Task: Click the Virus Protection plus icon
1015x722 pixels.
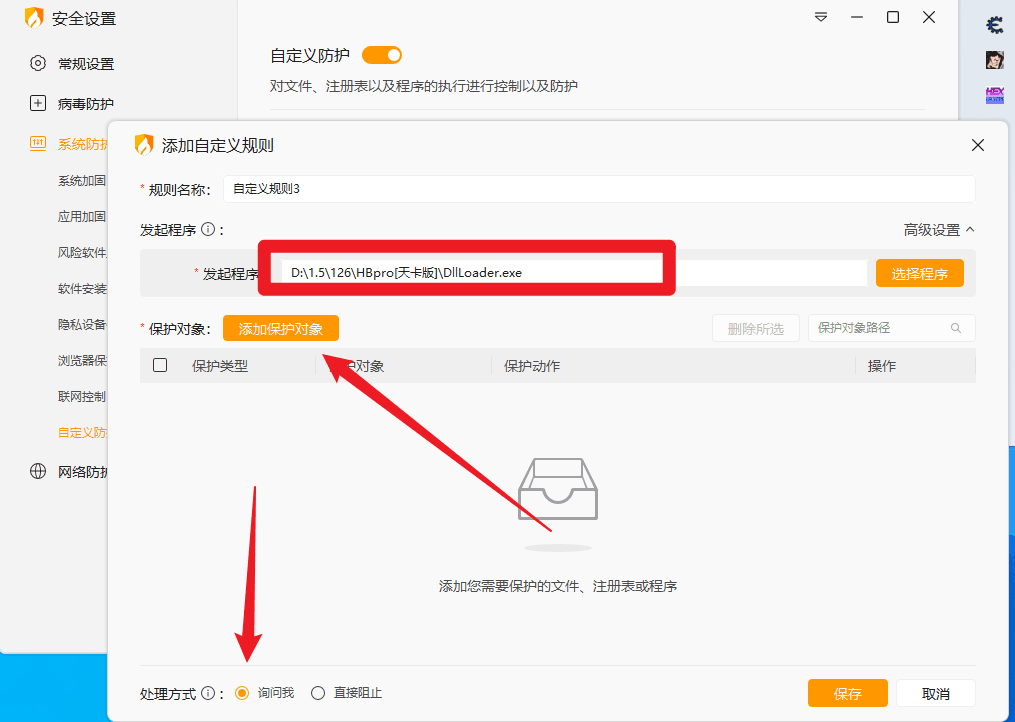Action: pyautogui.click(x=38, y=103)
